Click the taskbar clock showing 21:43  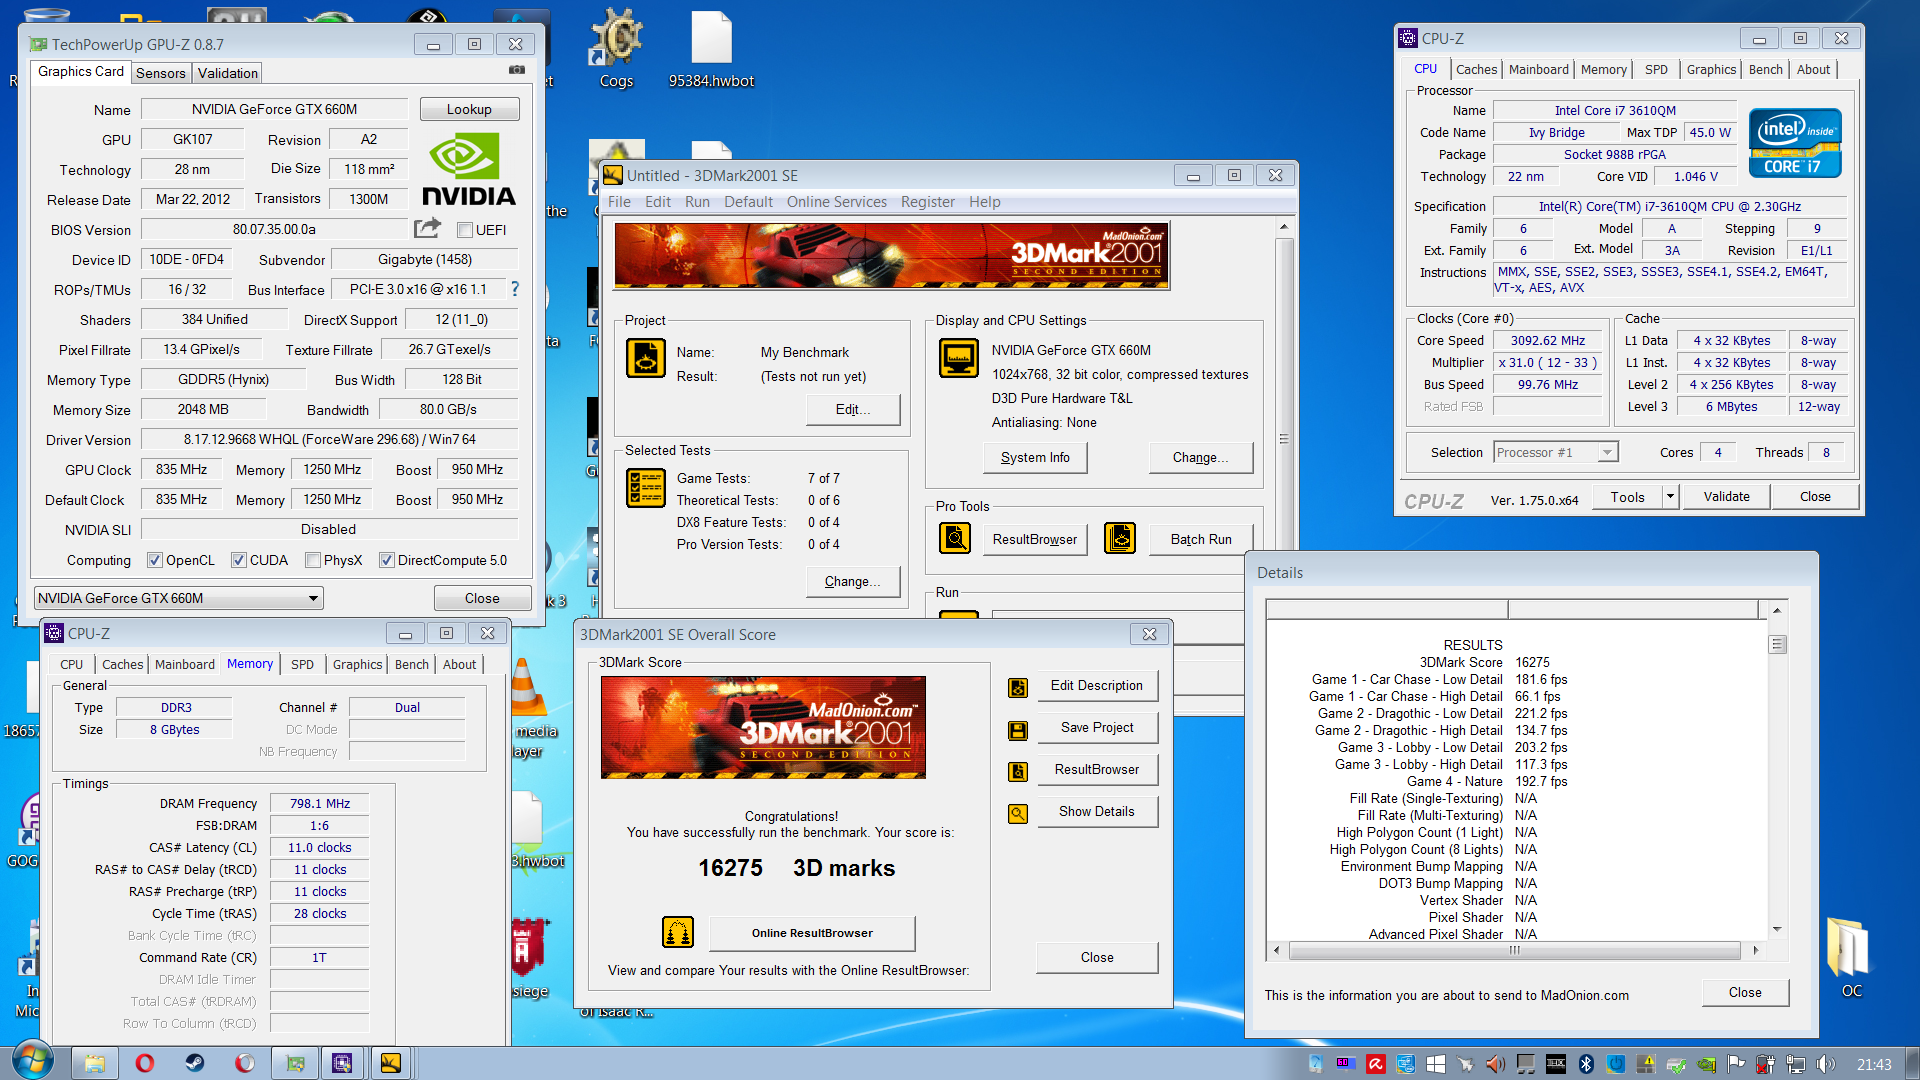pyautogui.click(x=1874, y=1064)
